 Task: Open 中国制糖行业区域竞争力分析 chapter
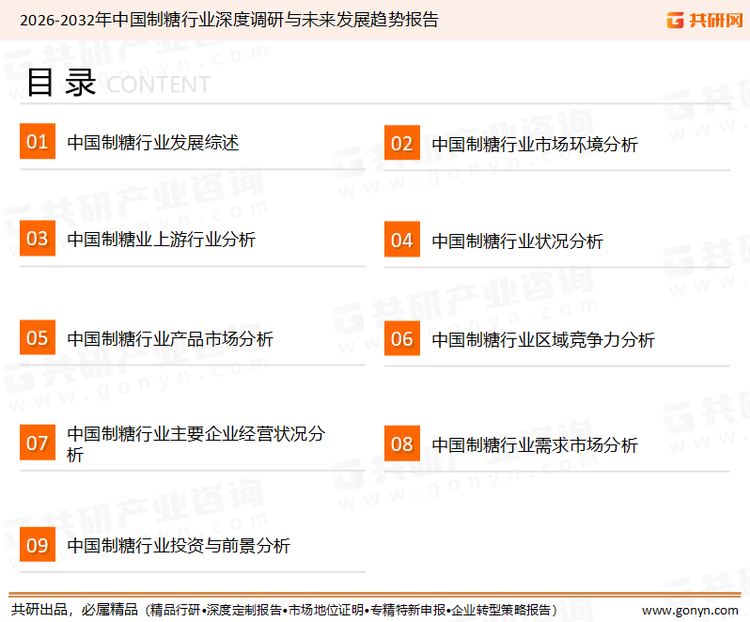(543, 340)
